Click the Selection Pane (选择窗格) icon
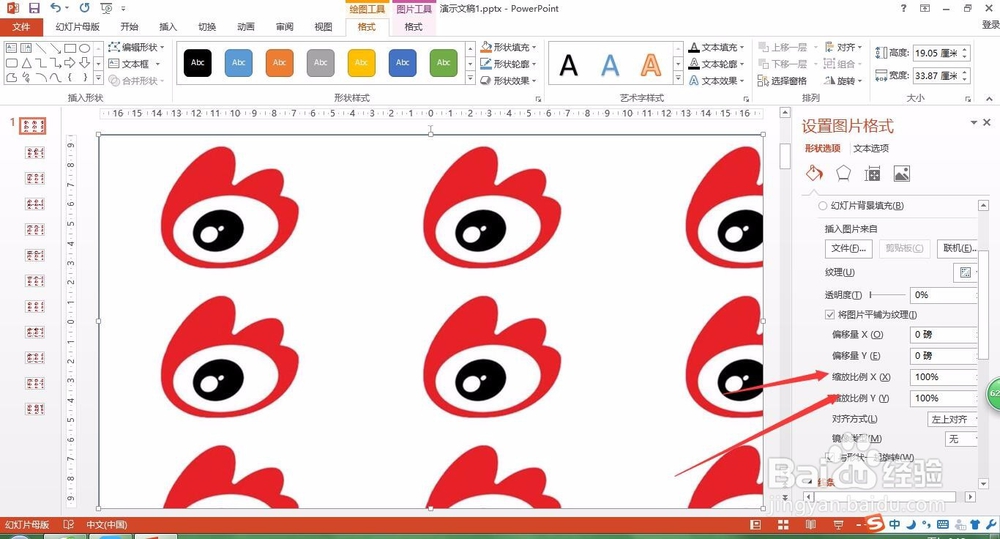The width and height of the screenshot is (1000, 539). coord(783,80)
